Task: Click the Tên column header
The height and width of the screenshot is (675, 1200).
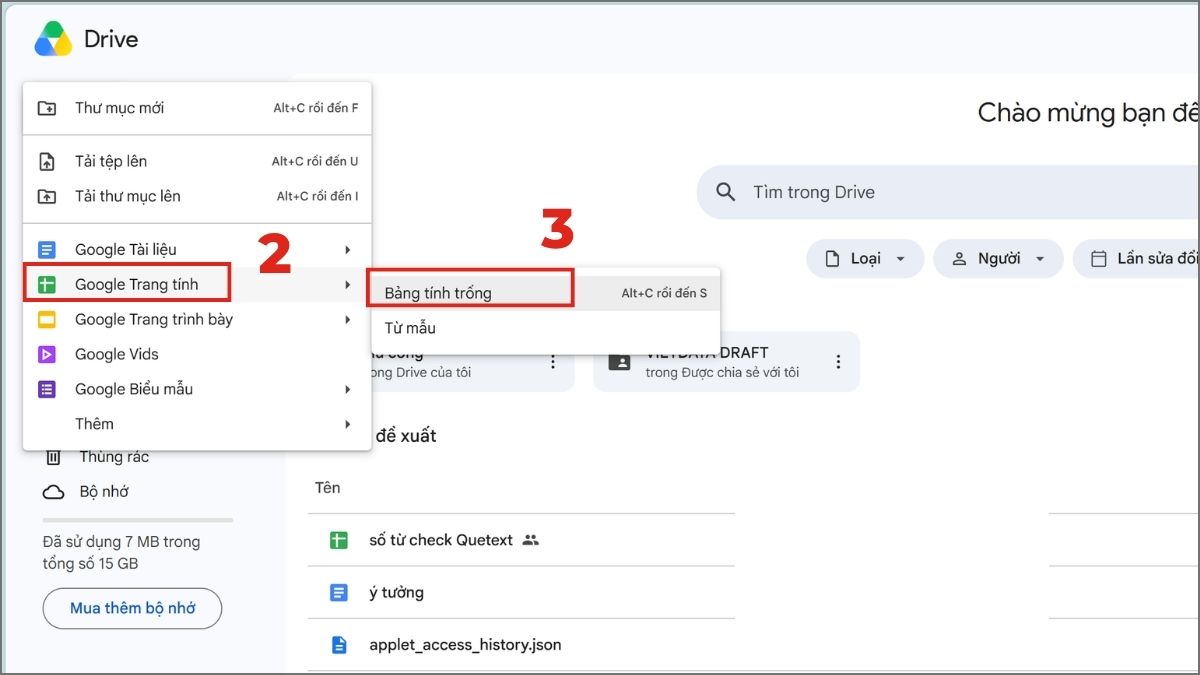Action: 328,488
